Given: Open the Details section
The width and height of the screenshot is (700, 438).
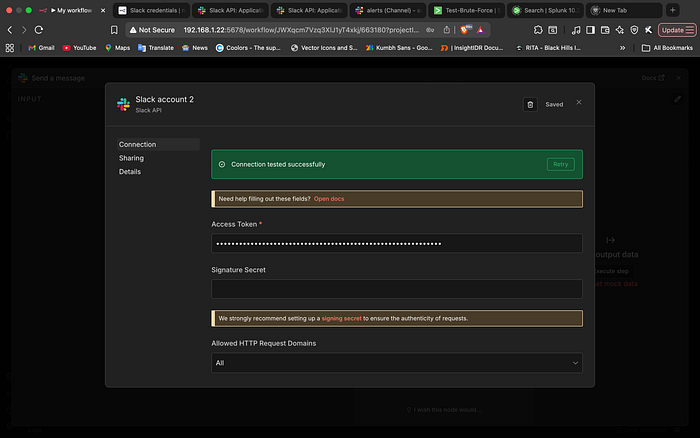Looking at the screenshot, I should pyautogui.click(x=130, y=171).
